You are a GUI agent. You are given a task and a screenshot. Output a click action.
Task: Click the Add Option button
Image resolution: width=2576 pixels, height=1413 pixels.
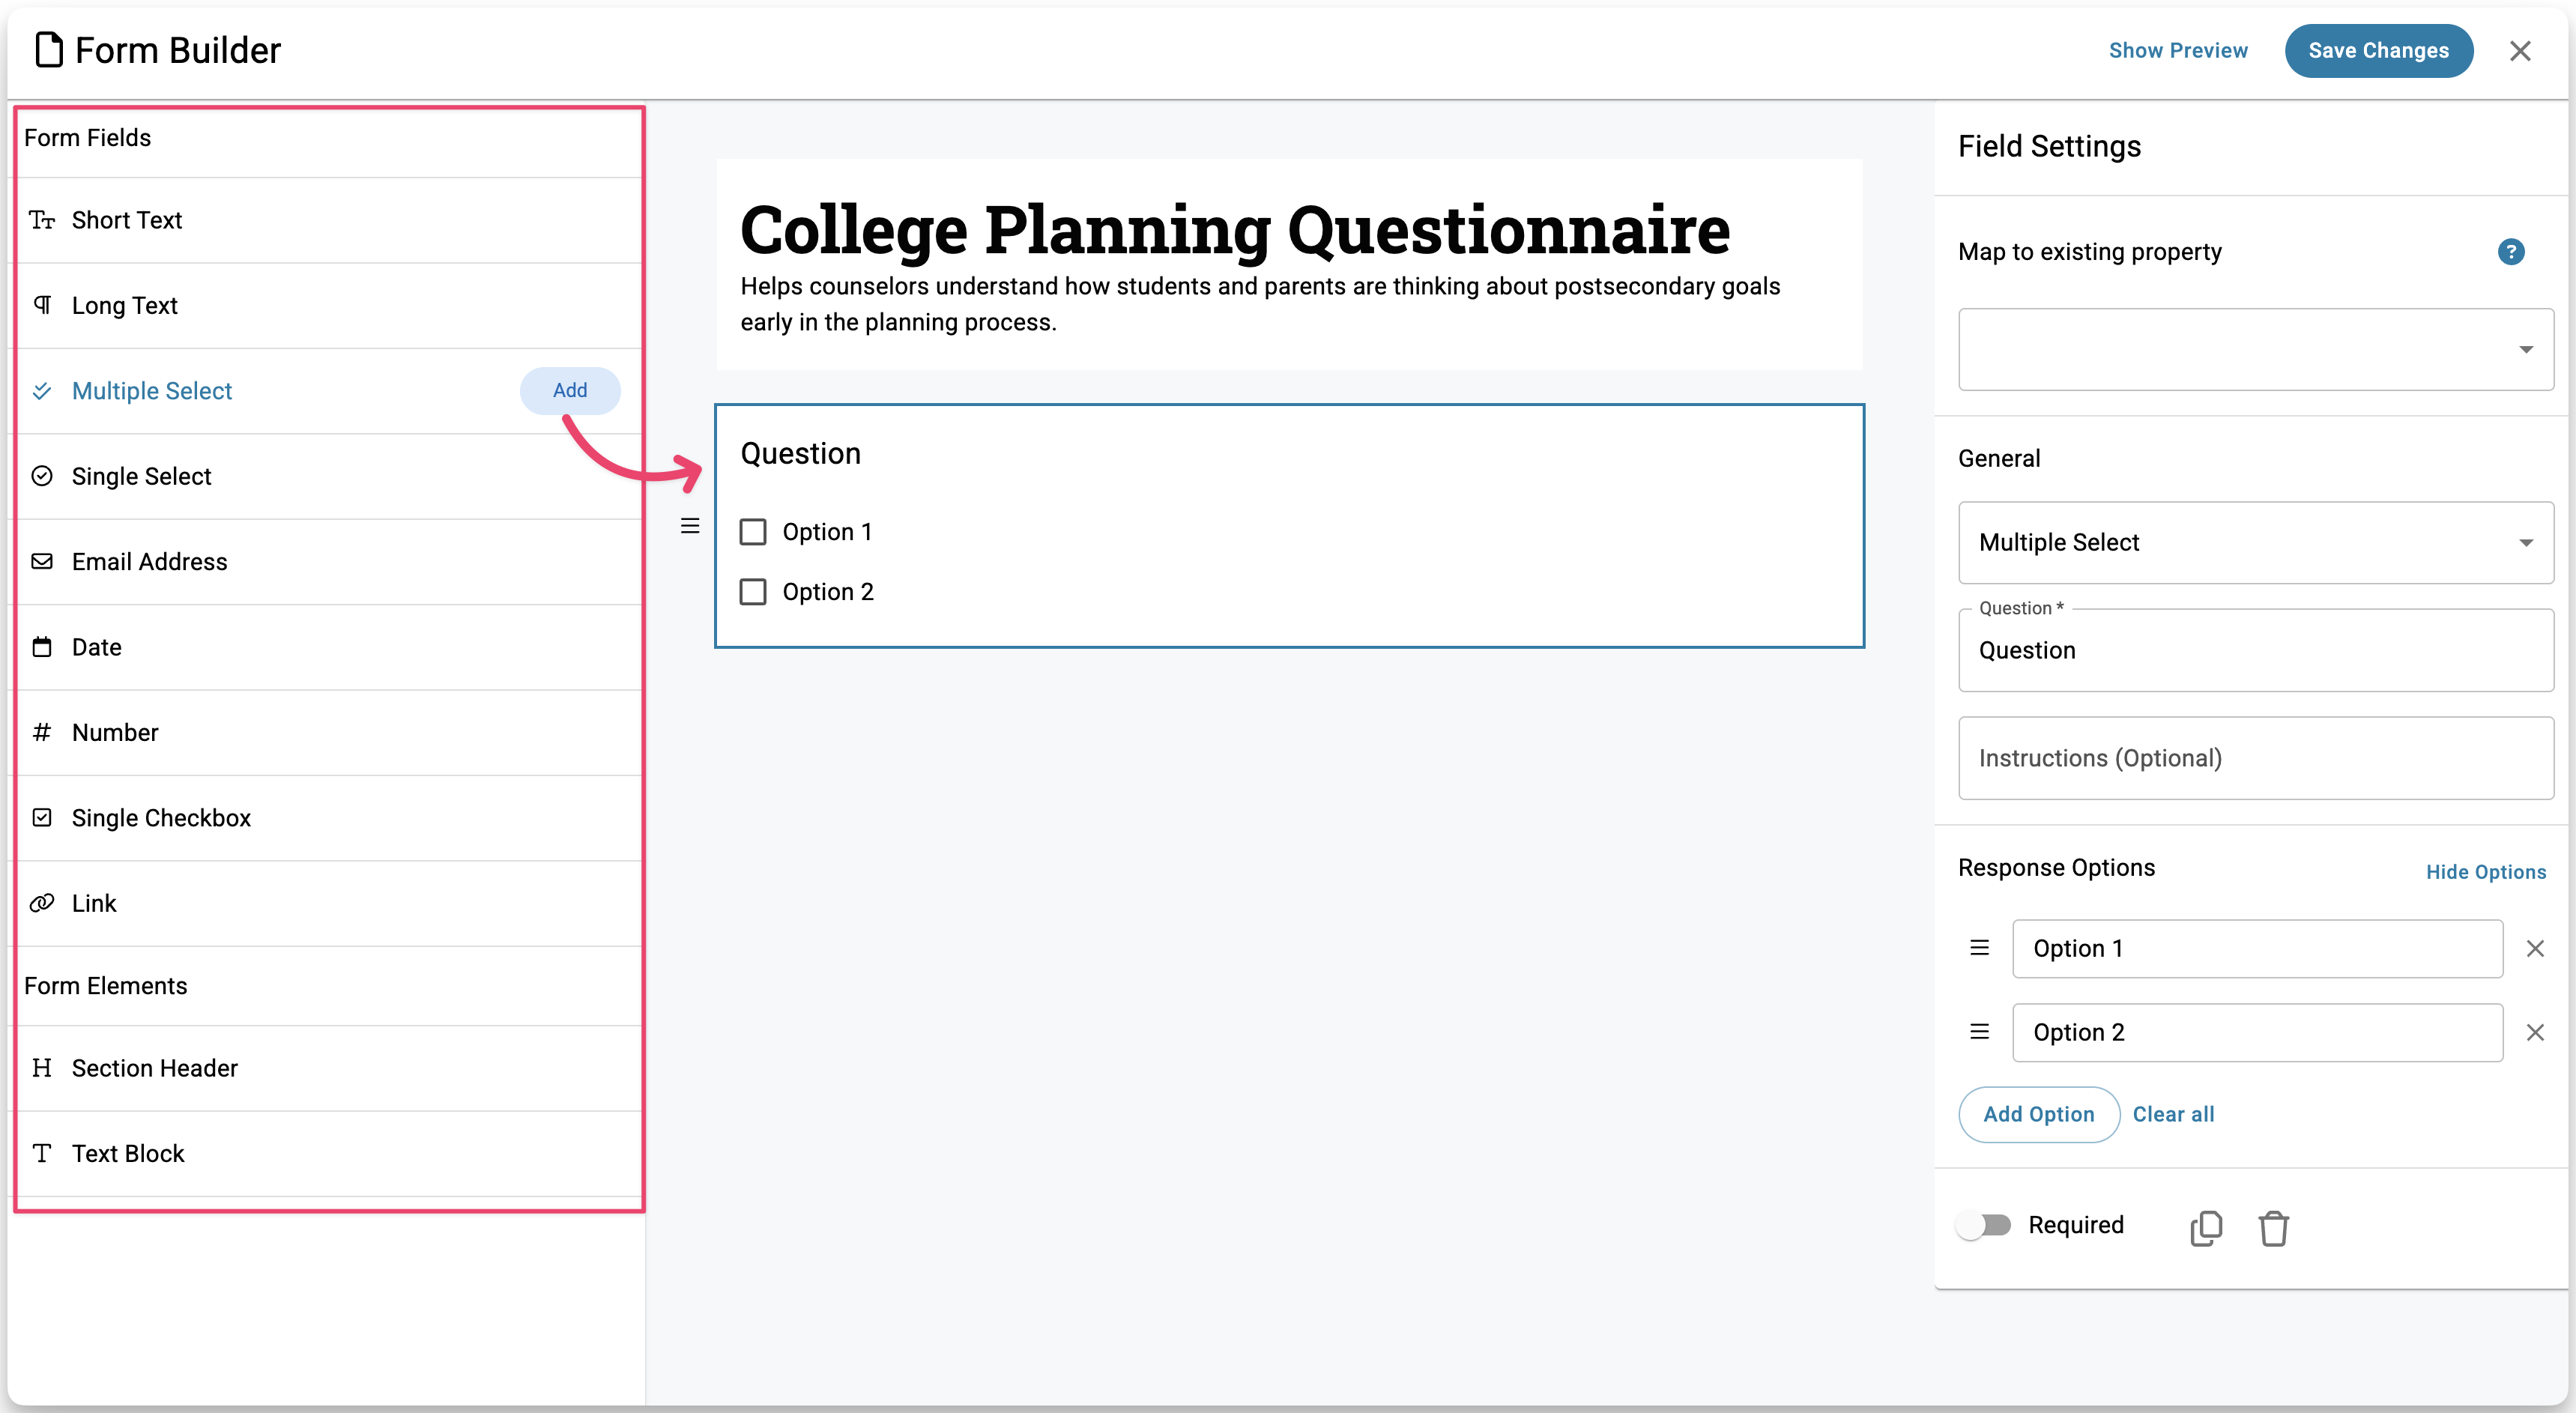click(x=2038, y=1114)
